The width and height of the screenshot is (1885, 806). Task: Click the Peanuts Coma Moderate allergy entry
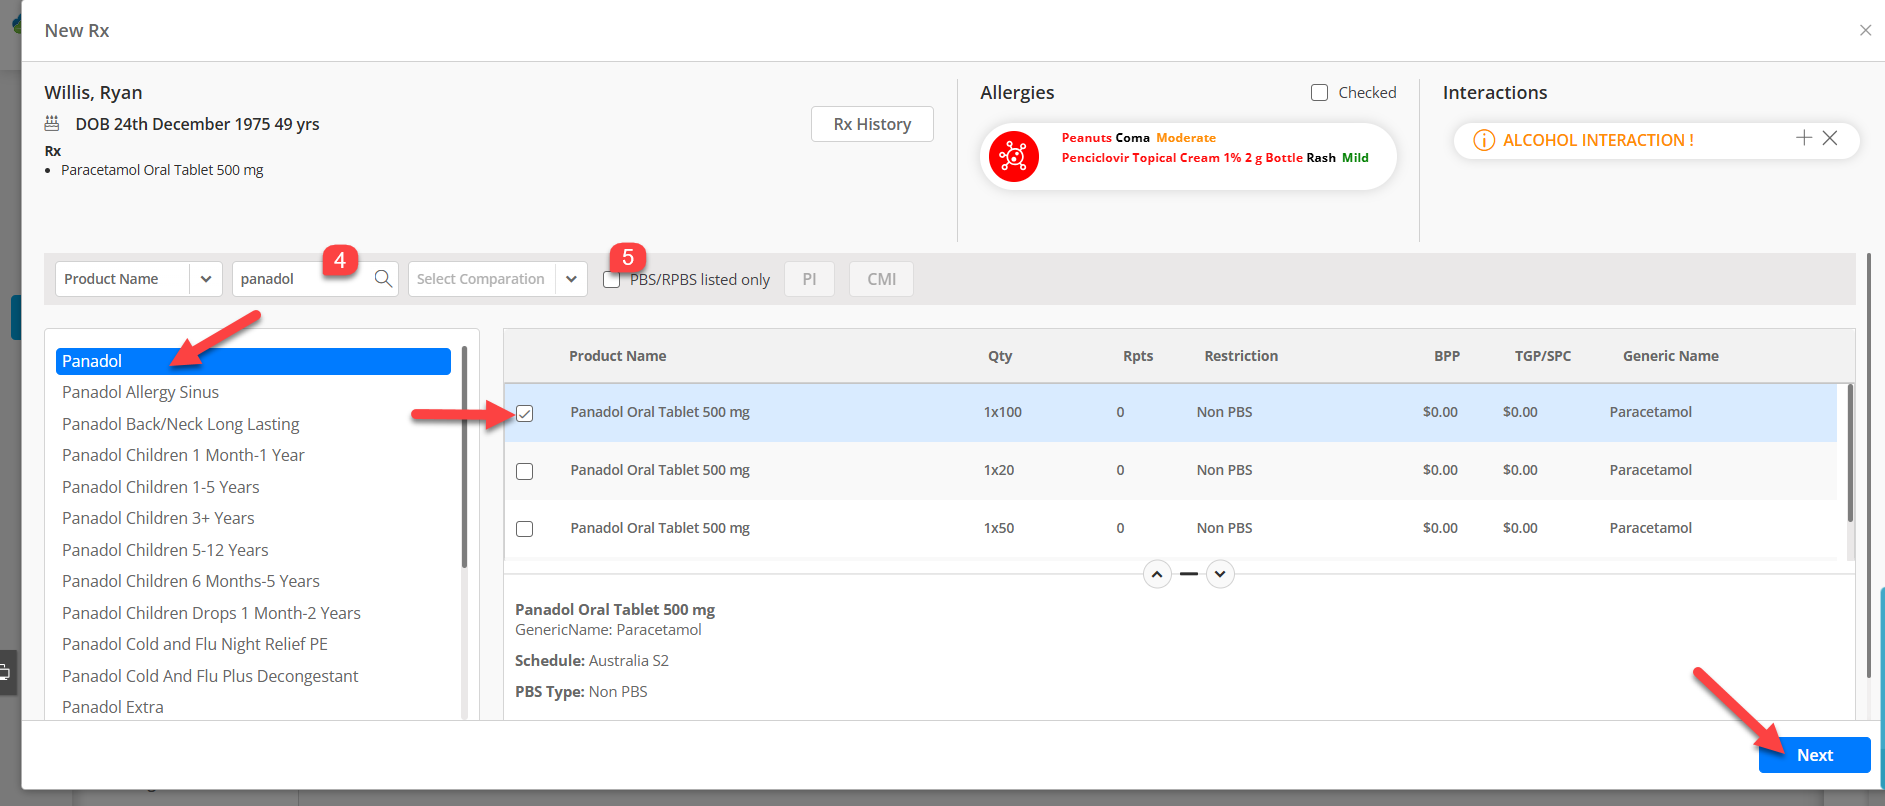coord(1138,138)
